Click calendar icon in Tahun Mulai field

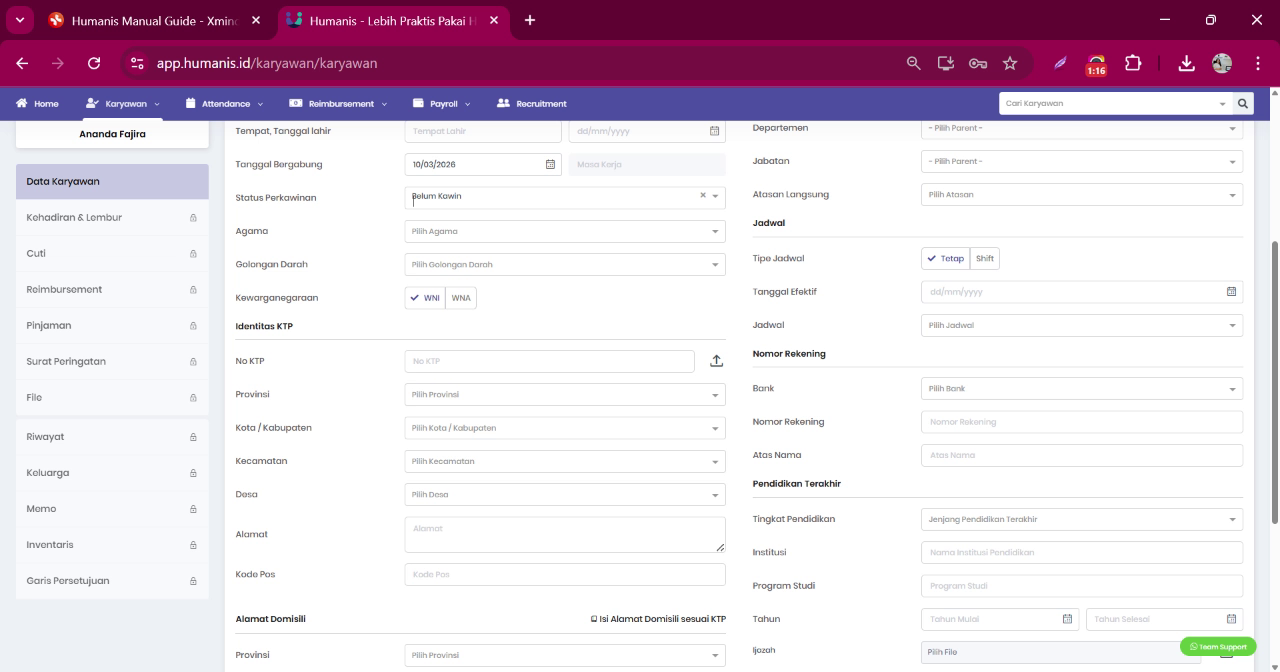[1067, 619]
